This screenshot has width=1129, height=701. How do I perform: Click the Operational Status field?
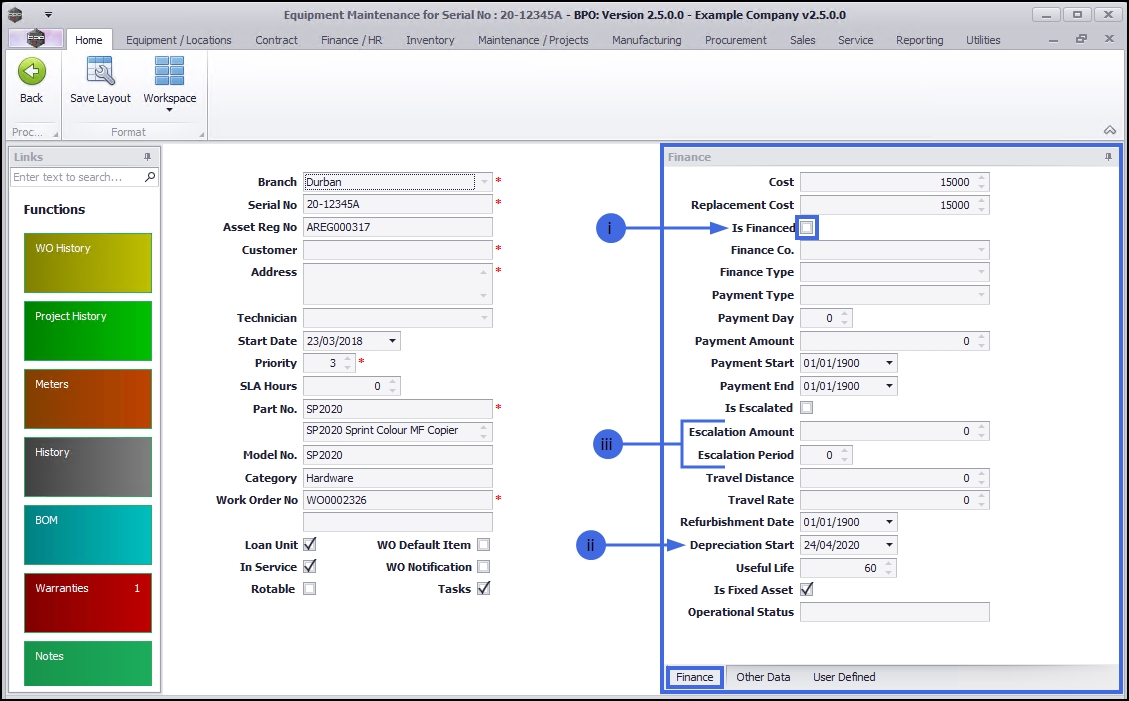pos(894,612)
